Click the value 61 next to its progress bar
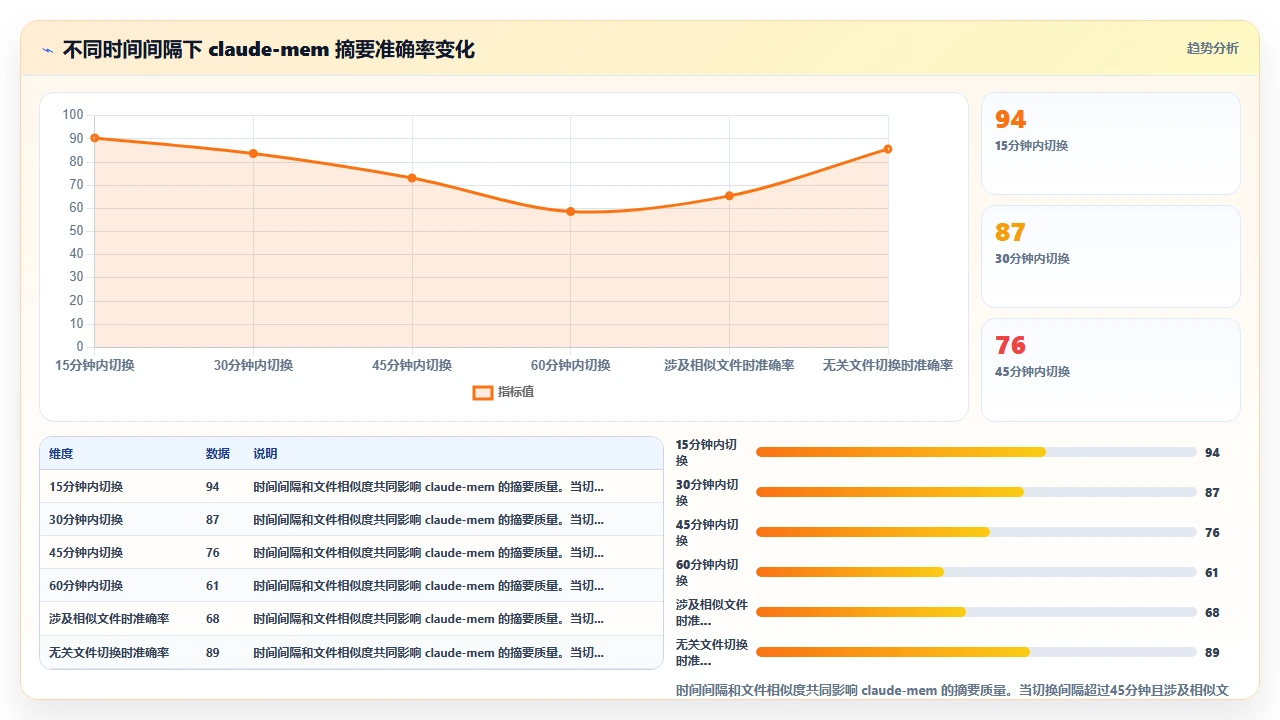The image size is (1280, 720). click(x=1212, y=573)
